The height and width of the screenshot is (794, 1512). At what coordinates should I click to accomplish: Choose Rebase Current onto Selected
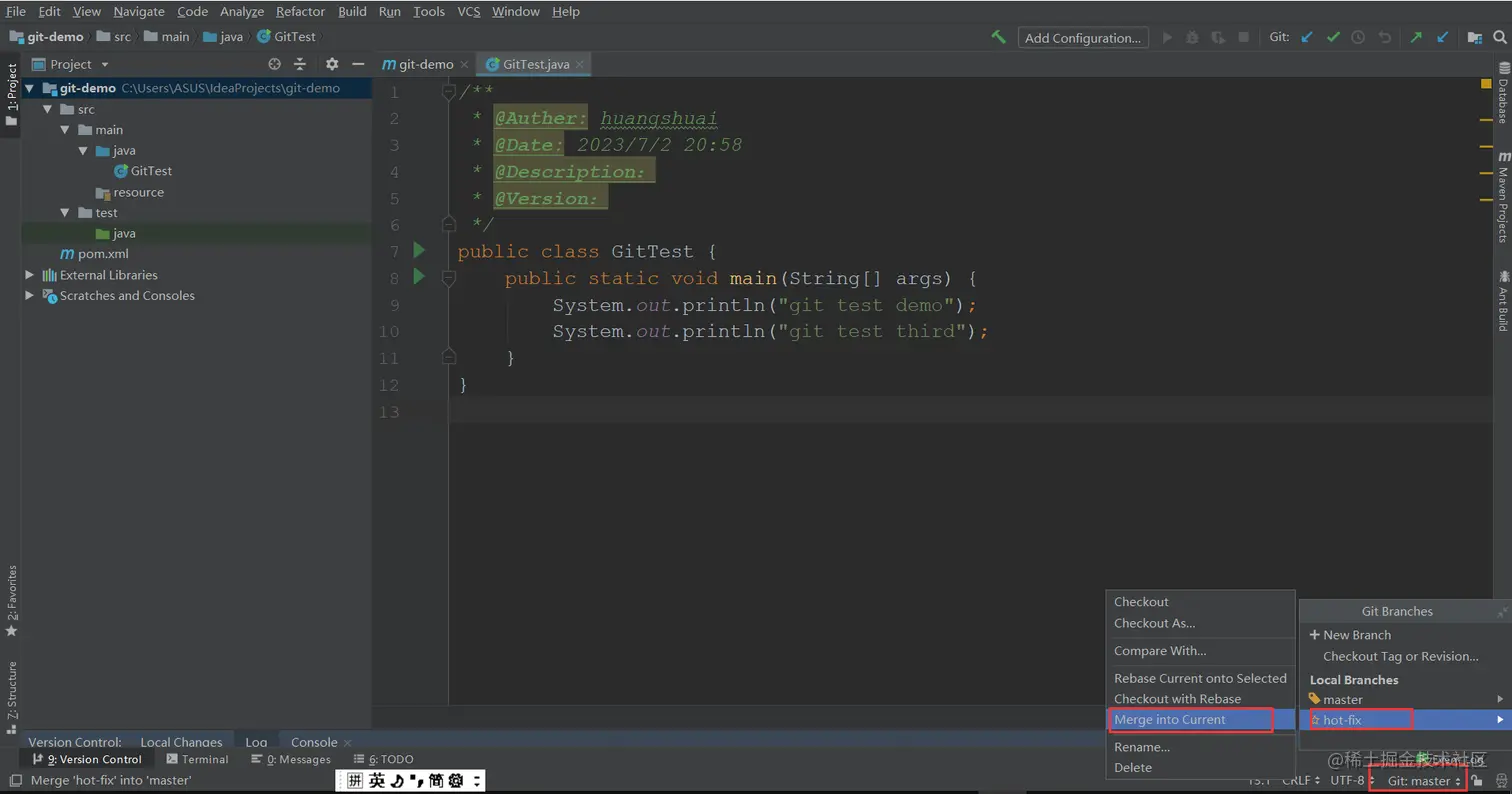coord(1200,678)
